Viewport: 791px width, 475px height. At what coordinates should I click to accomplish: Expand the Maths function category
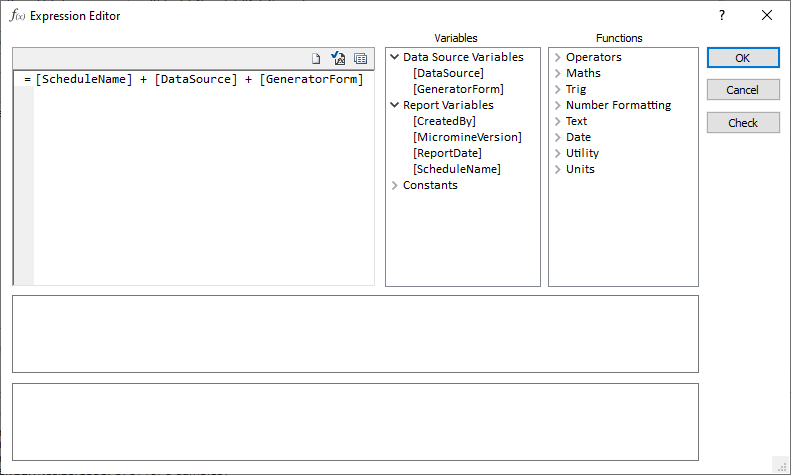(557, 73)
